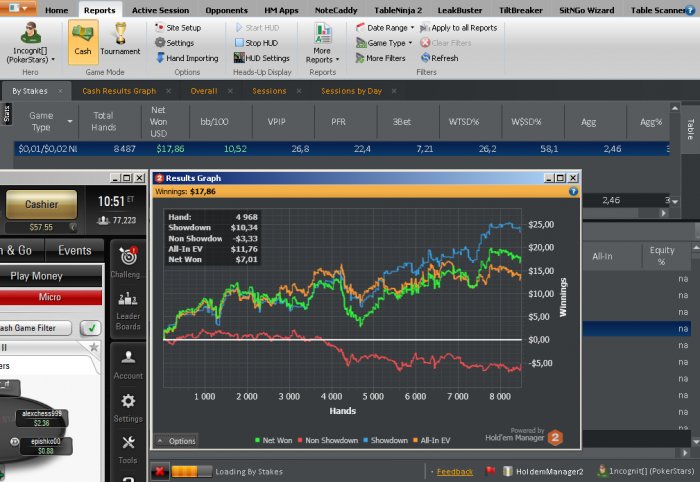Open Settings gear in Options group

pyautogui.click(x=175, y=43)
